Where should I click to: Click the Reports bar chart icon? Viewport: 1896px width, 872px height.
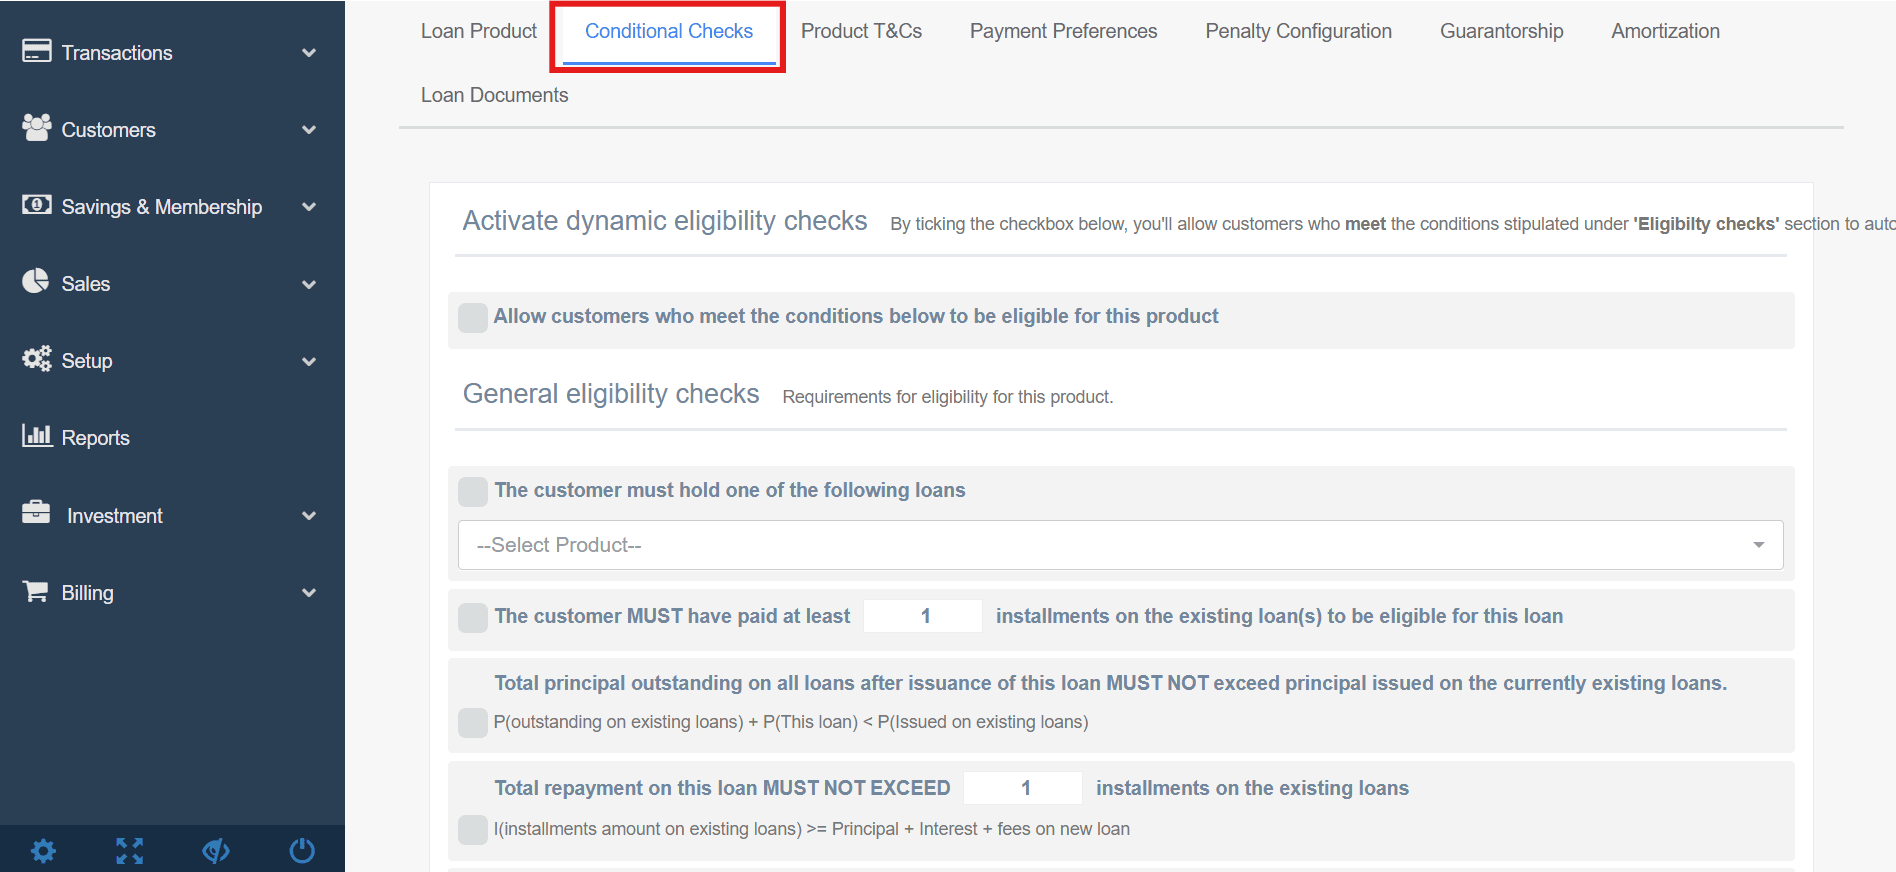pyautogui.click(x=37, y=435)
